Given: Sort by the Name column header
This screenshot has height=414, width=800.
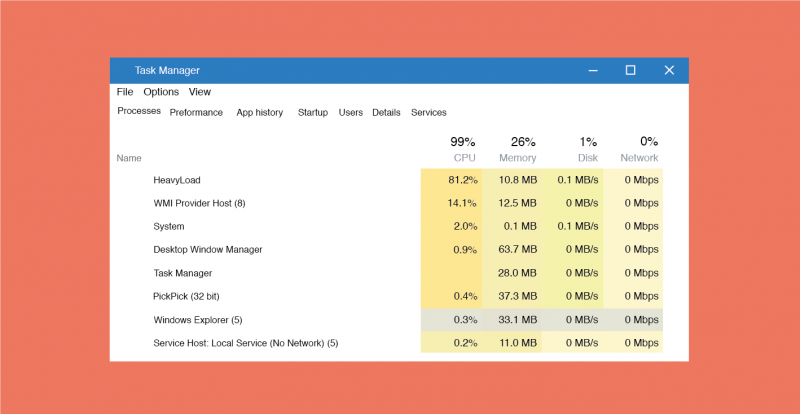Looking at the screenshot, I should [x=129, y=158].
